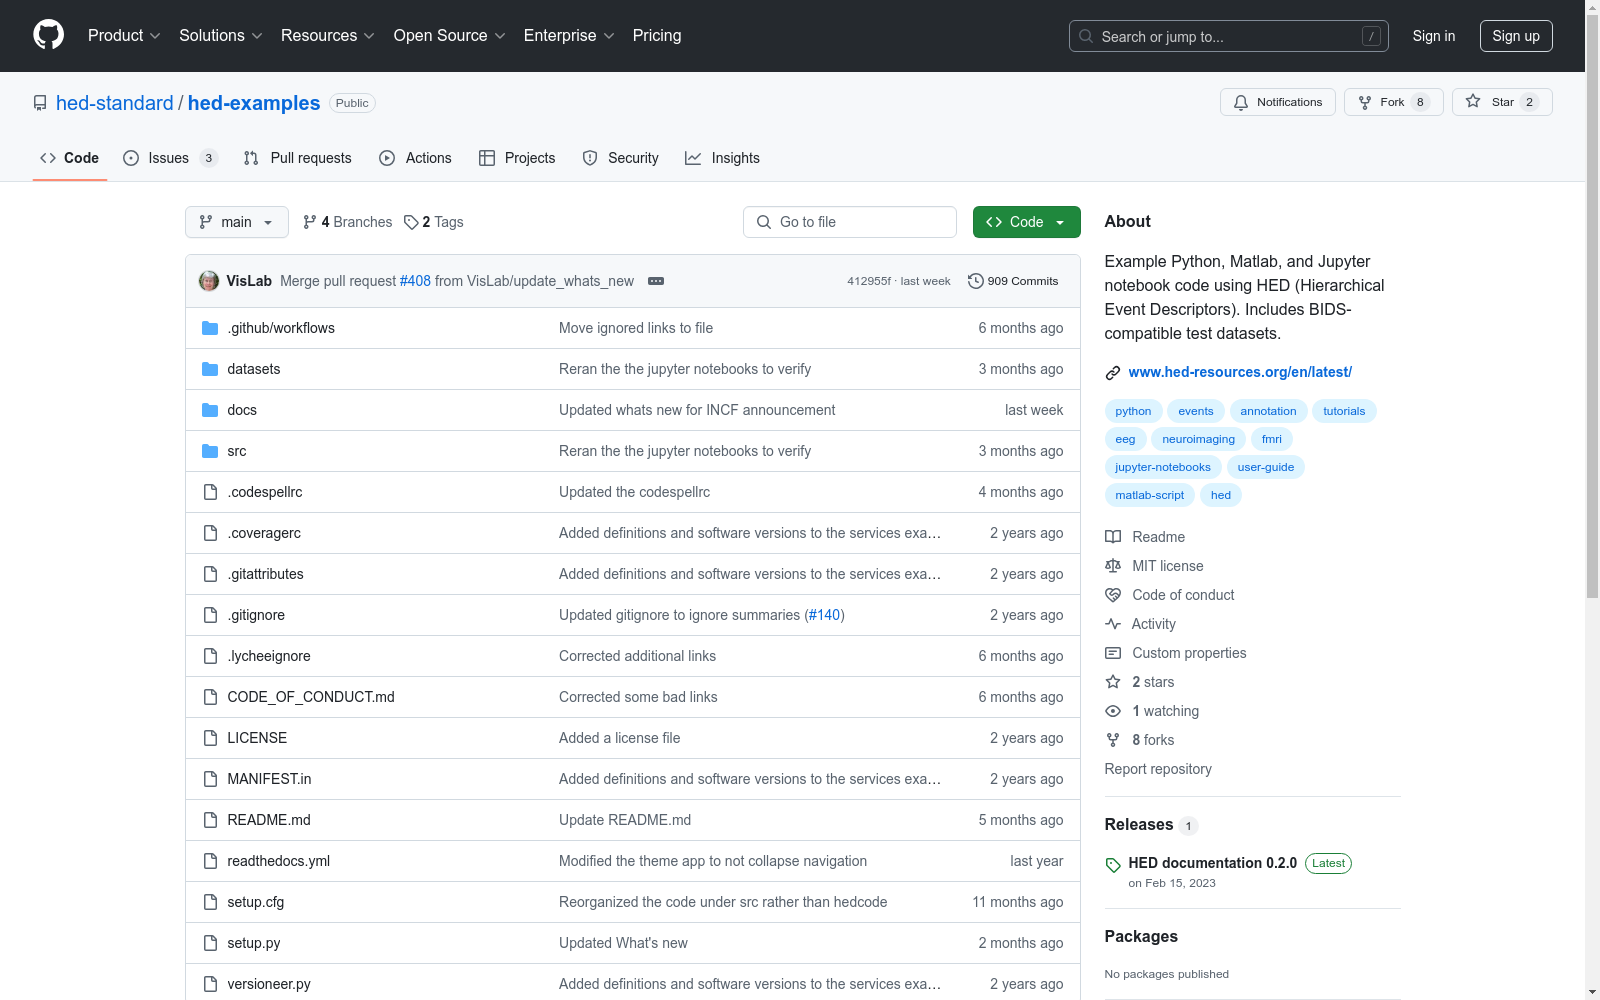
Task: Open the versioneer.py file
Action: point(269,984)
